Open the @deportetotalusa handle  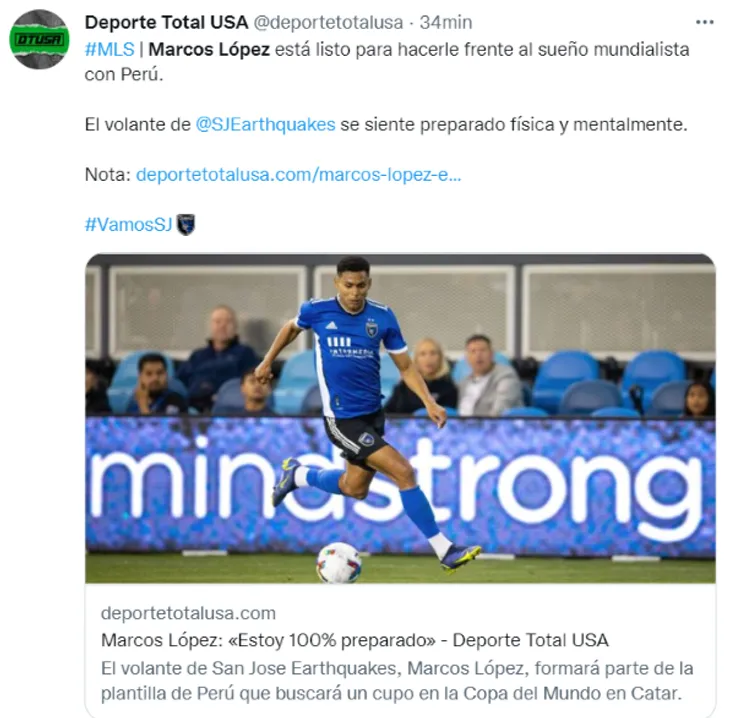[x=328, y=22]
